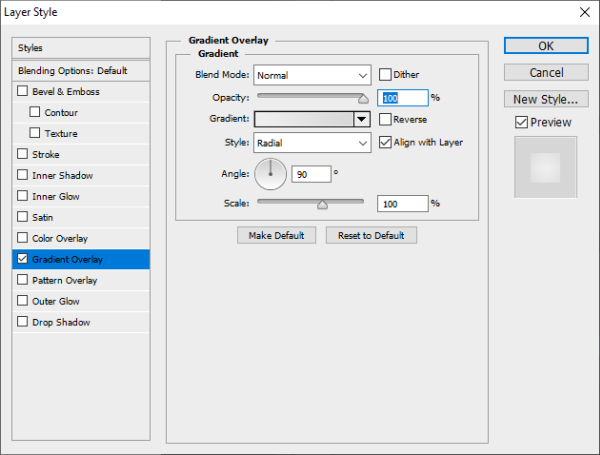
Task: Click the Angle dial
Action: [271, 174]
